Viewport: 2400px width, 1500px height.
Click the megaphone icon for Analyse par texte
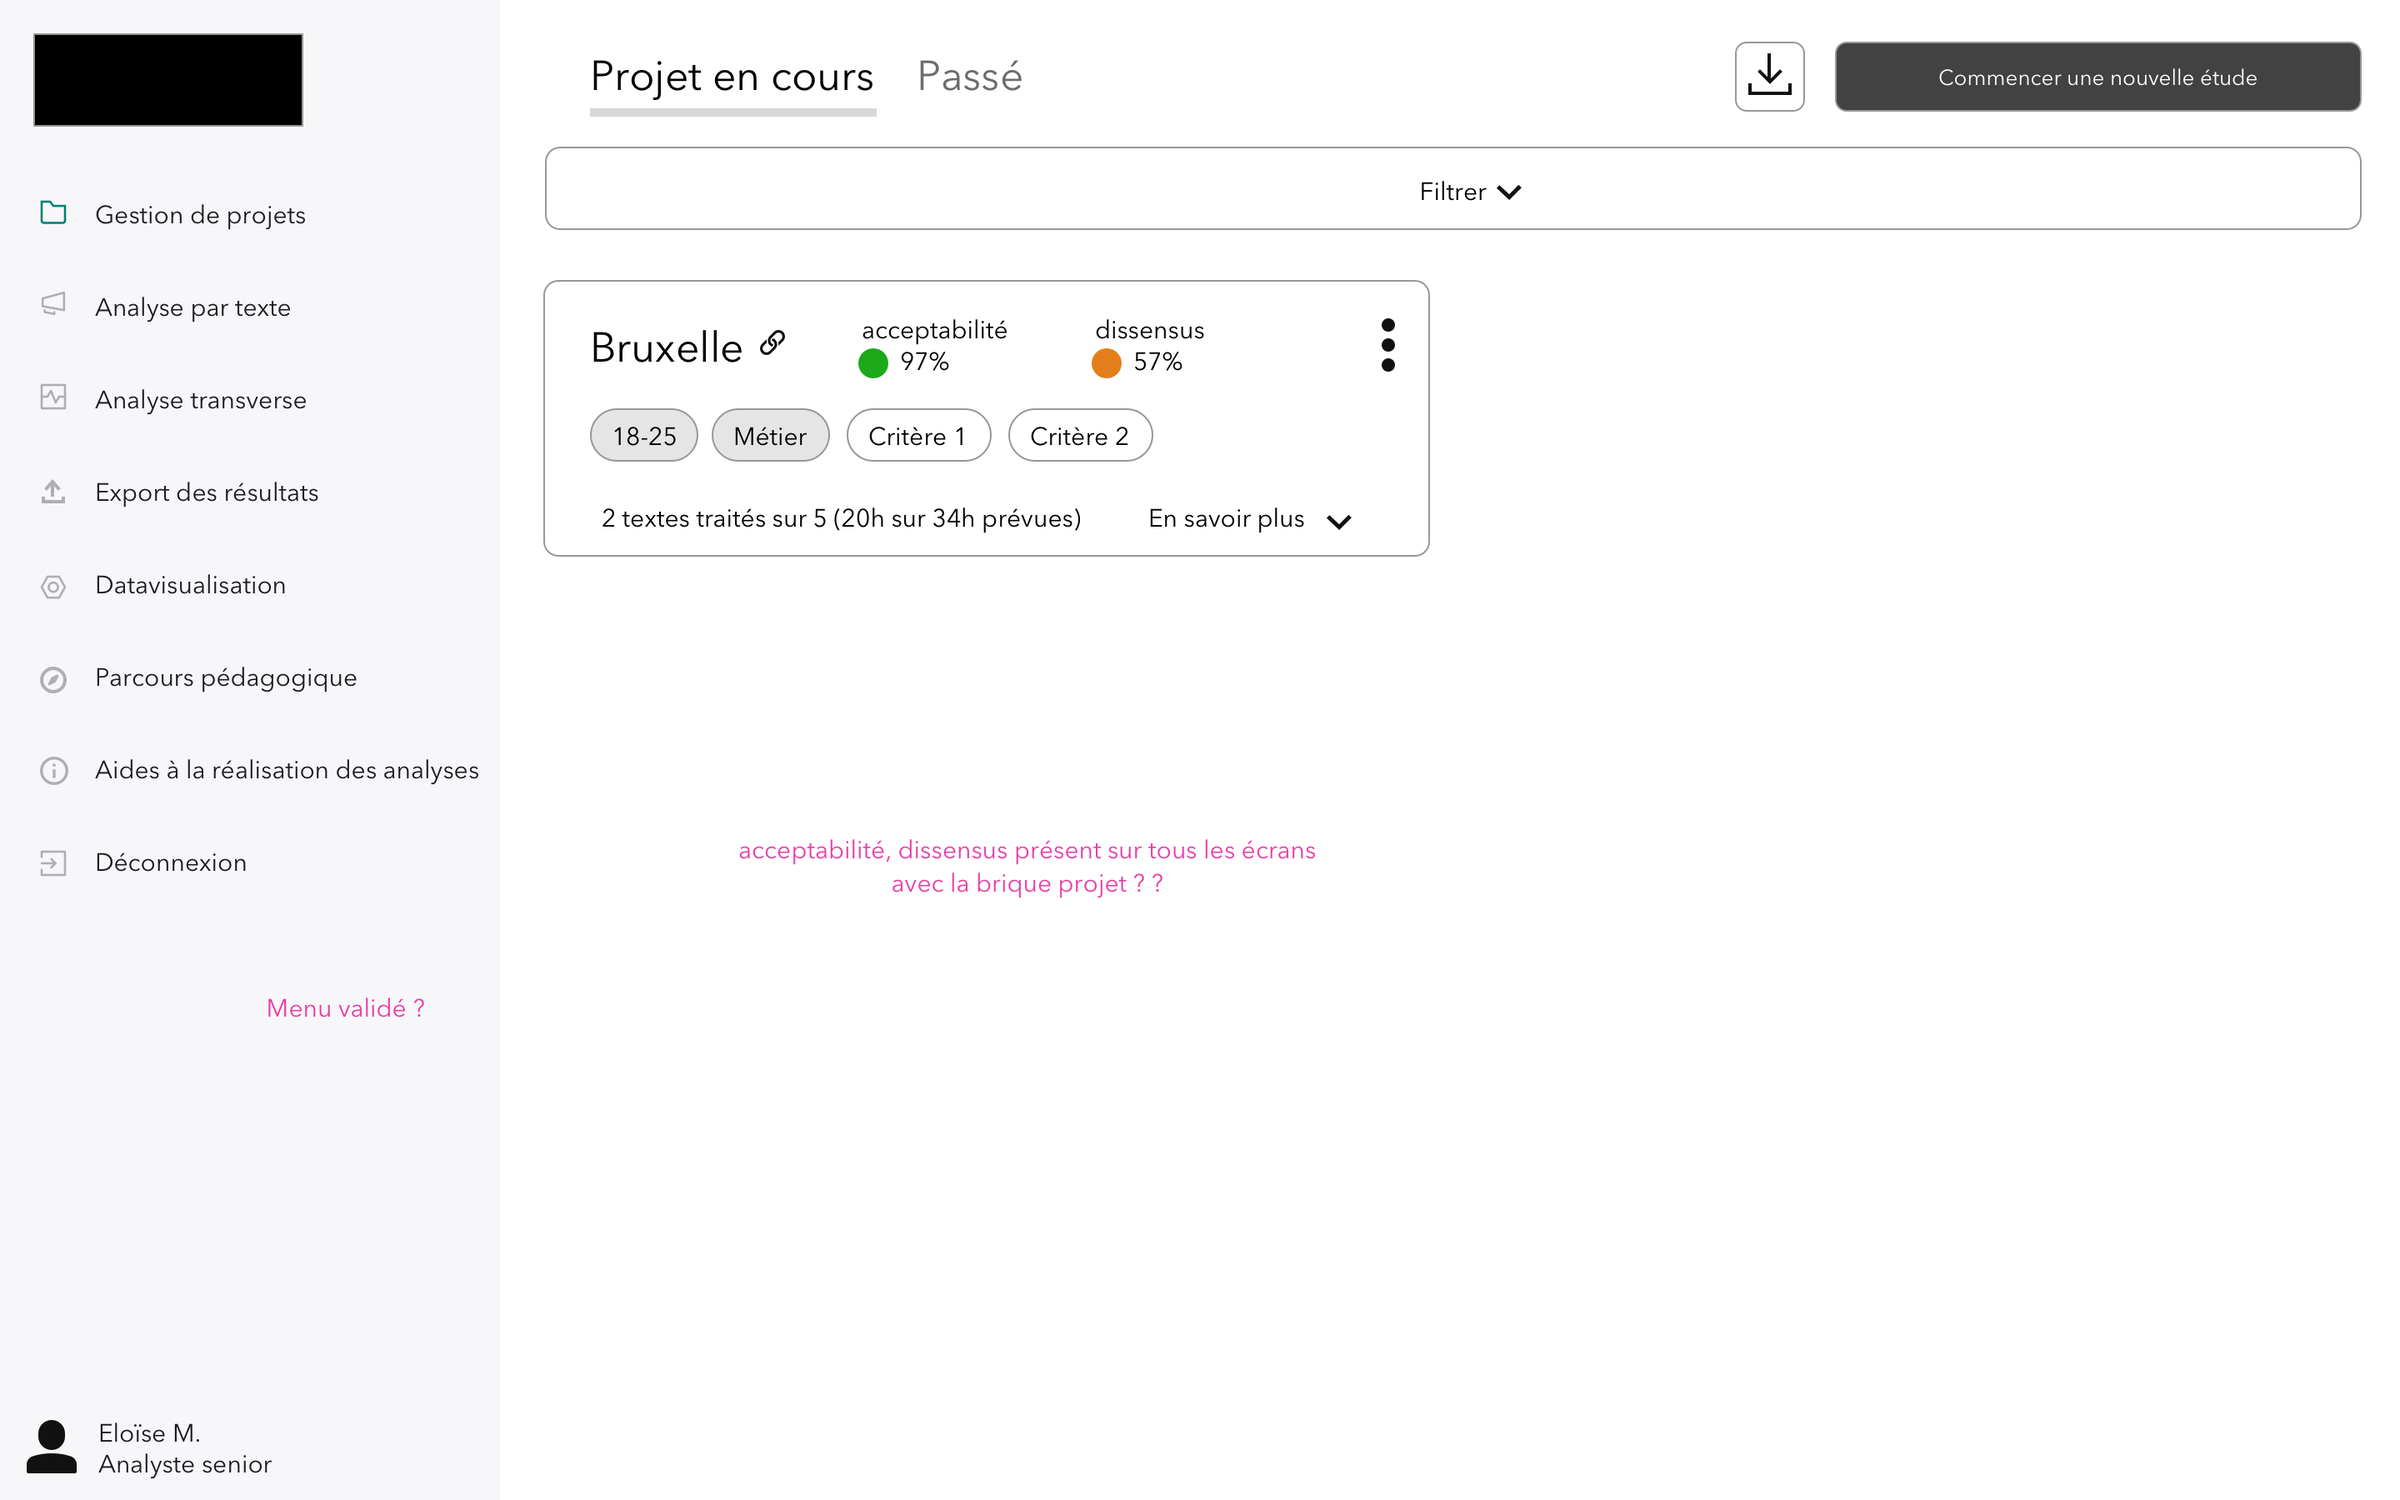pyautogui.click(x=53, y=304)
